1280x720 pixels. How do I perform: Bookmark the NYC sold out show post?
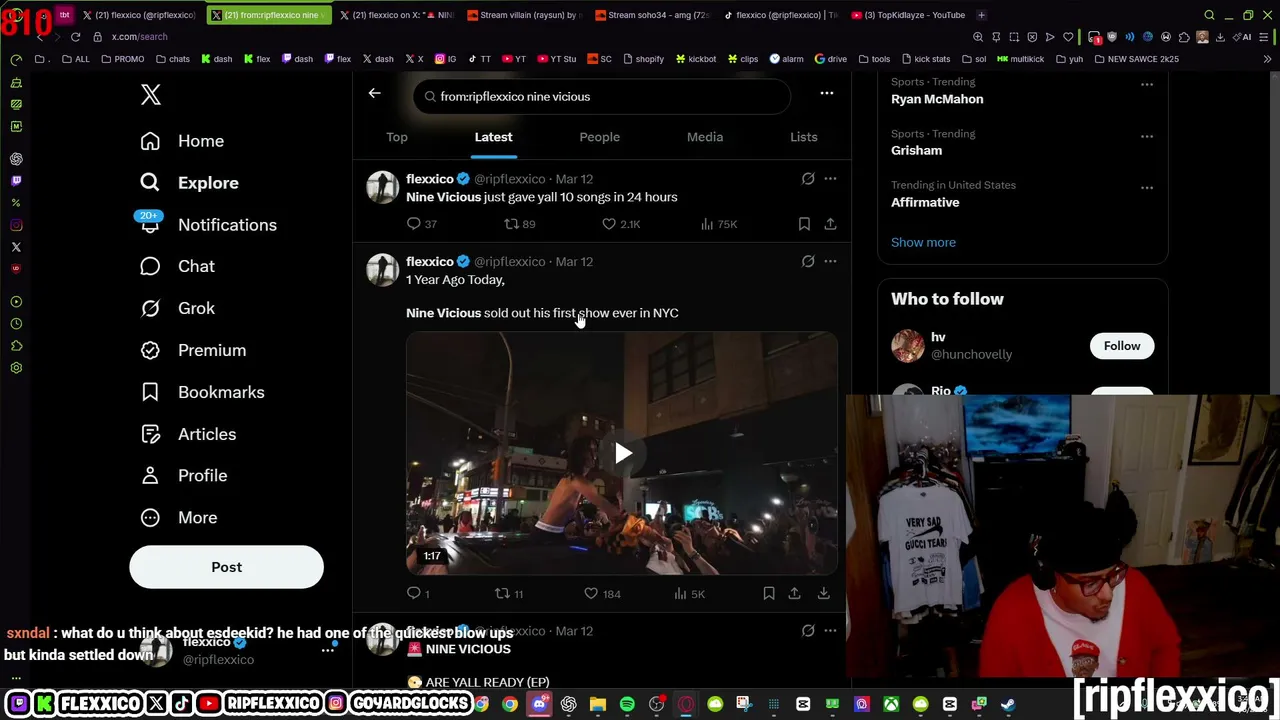769,594
